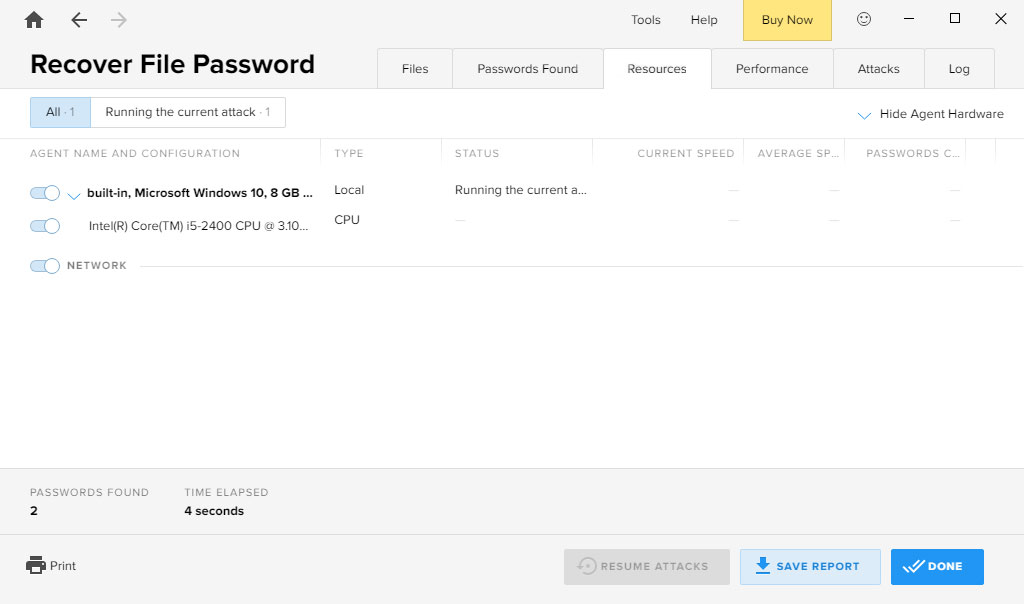Click Hide Agent Hardware chevron
Image resolution: width=1024 pixels, height=604 pixels.
[x=864, y=116]
